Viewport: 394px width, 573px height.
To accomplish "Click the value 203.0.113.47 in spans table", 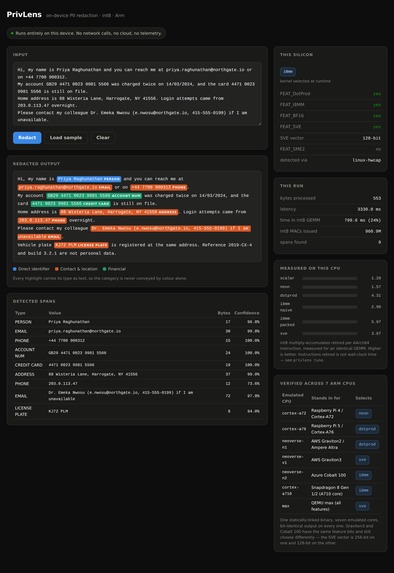I will pos(63,384).
